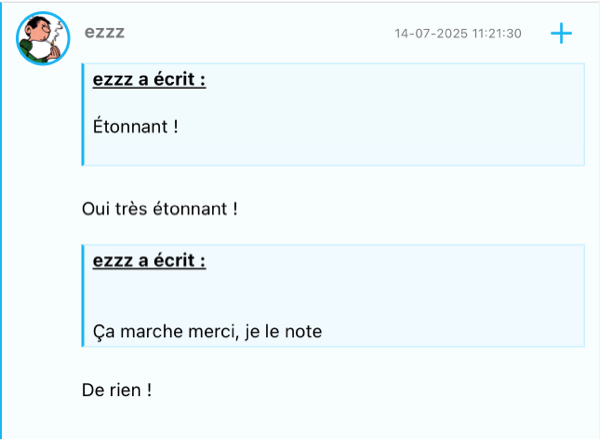Image resolution: width=600 pixels, height=440 pixels.
Task: Click the ezzz username in post header
Action: tap(105, 33)
